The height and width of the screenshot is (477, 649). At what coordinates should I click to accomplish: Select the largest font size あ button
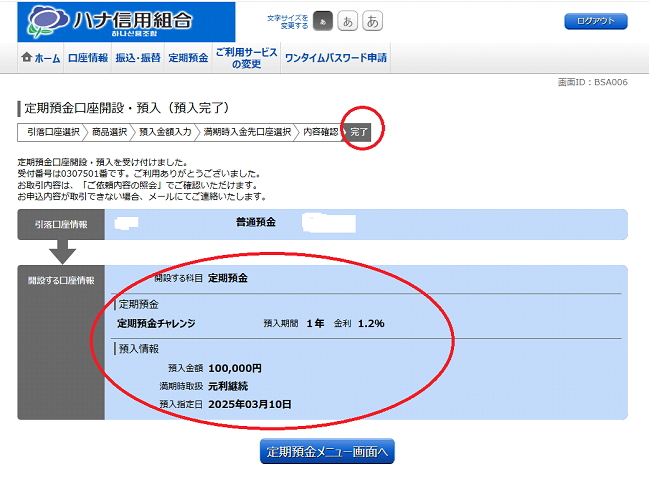[x=372, y=22]
